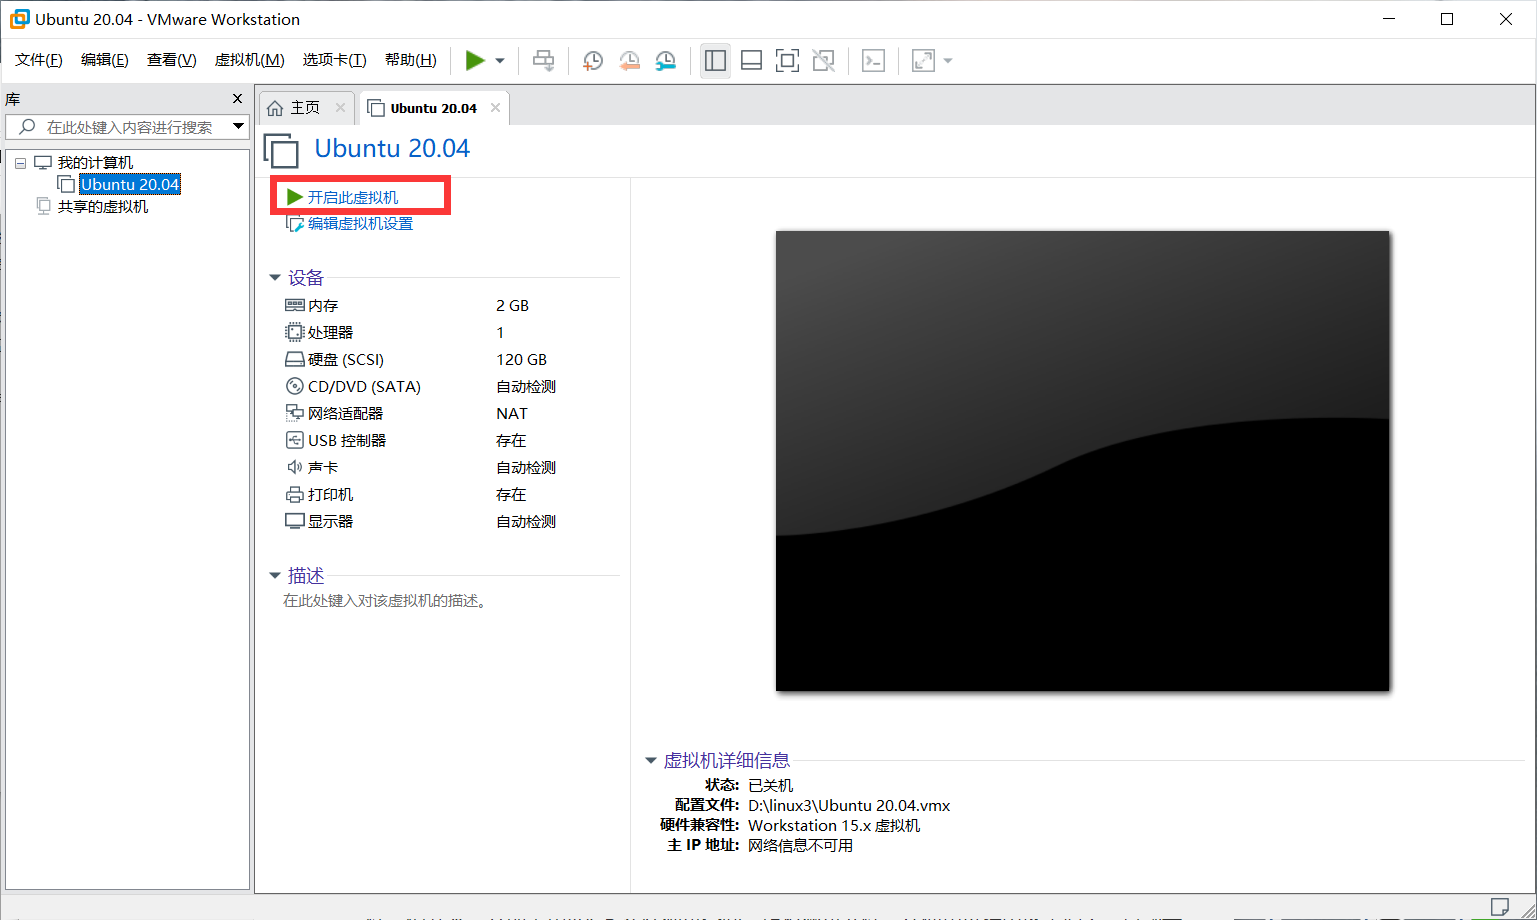The image size is (1537, 920).
Task: Click the 已关机 status text
Action: click(770, 785)
